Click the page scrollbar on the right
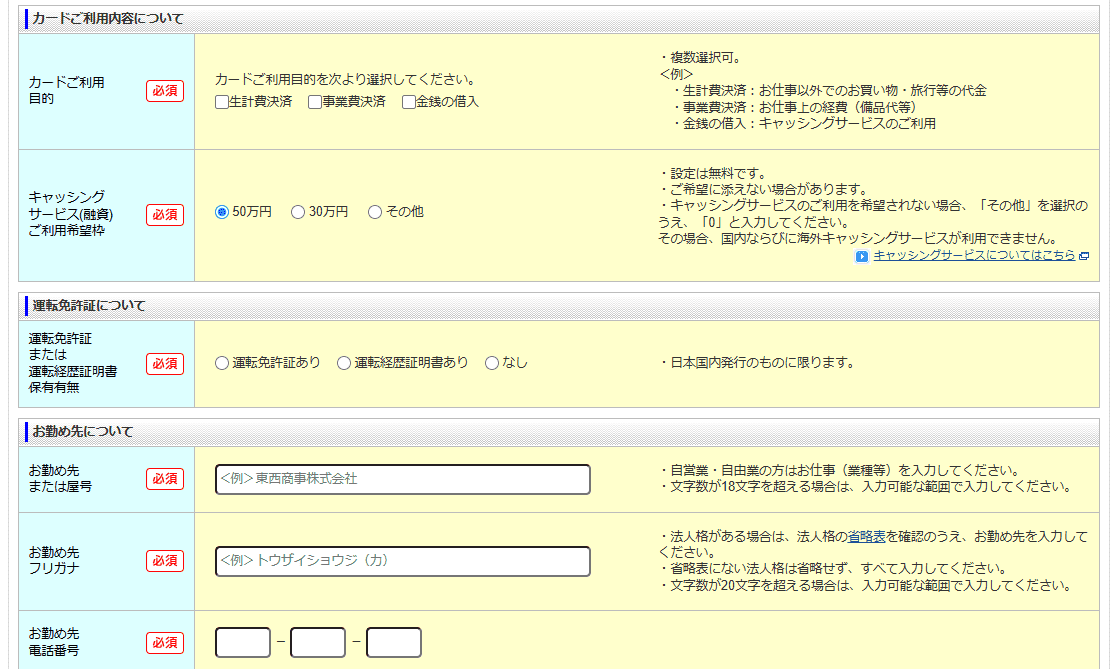This screenshot has height=669, width=1119. [x=1113, y=334]
